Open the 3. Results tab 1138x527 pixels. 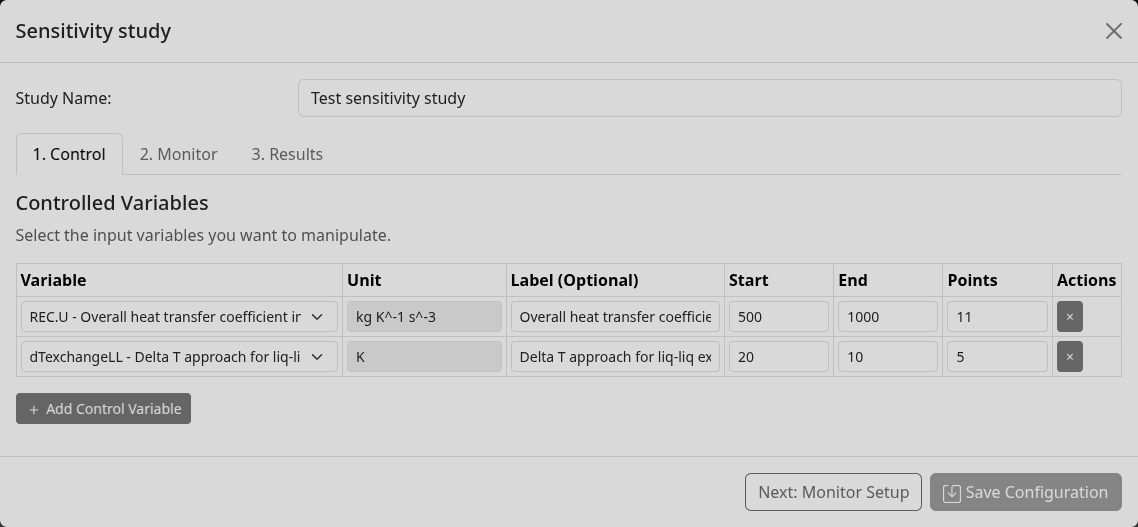[287, 154]
